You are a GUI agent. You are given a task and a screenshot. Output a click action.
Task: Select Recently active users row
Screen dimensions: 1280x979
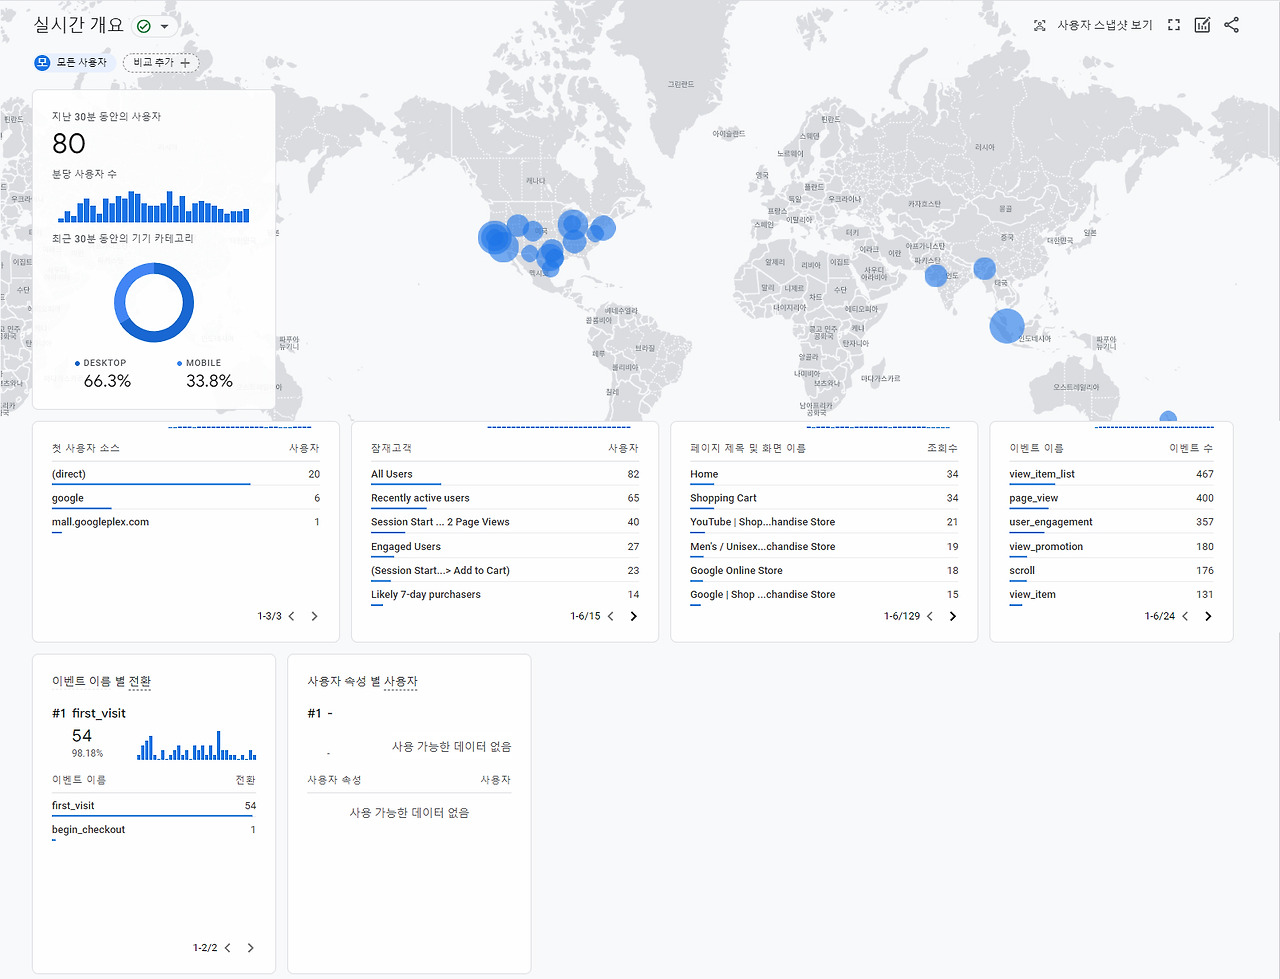[x=505, y=499]
